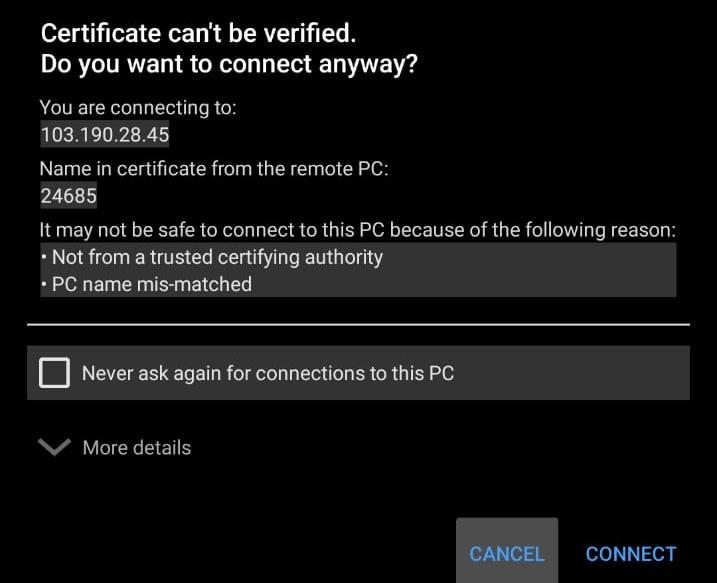
Task: Click the 'It may not be safe' warning text
Action: (x=357, y=230)
